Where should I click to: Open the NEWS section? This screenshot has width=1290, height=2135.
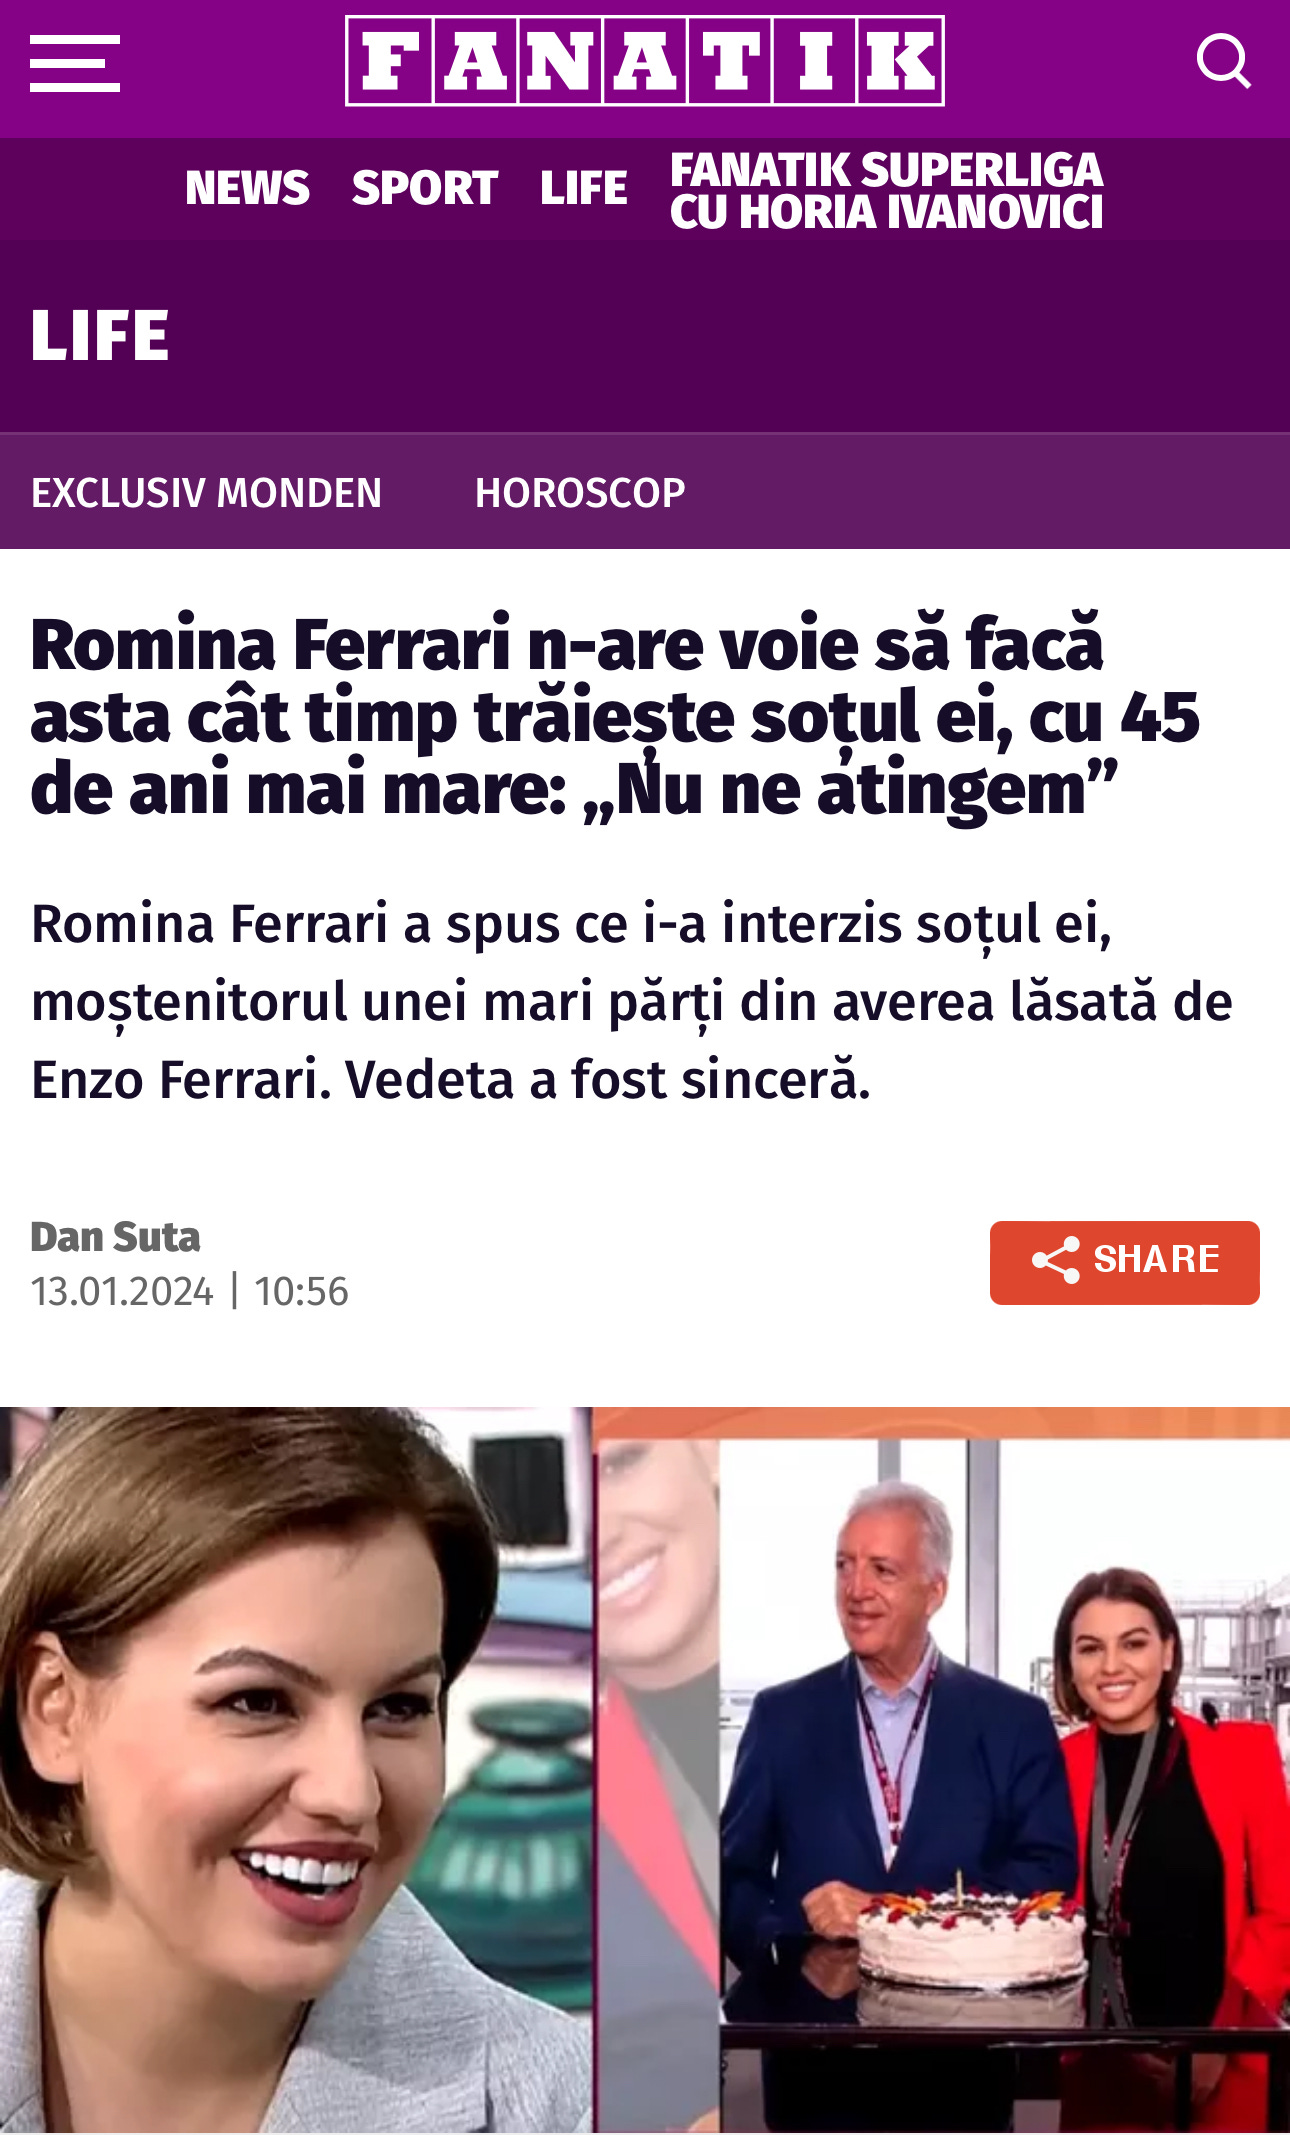[x=247, y=188]
